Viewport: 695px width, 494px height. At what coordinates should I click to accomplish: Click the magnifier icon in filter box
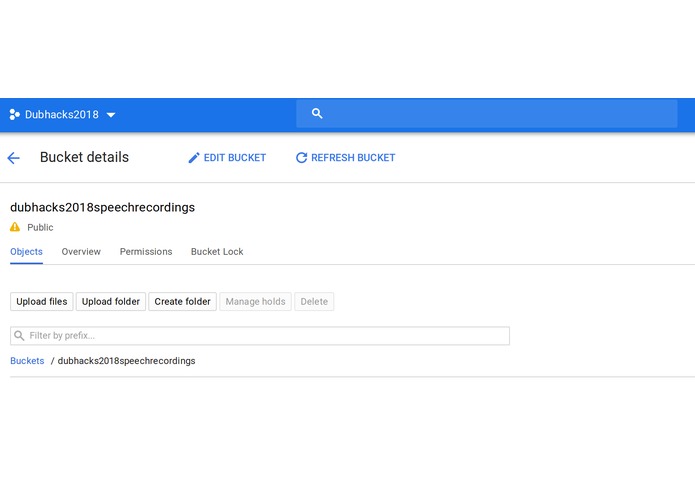coord(19,335)
